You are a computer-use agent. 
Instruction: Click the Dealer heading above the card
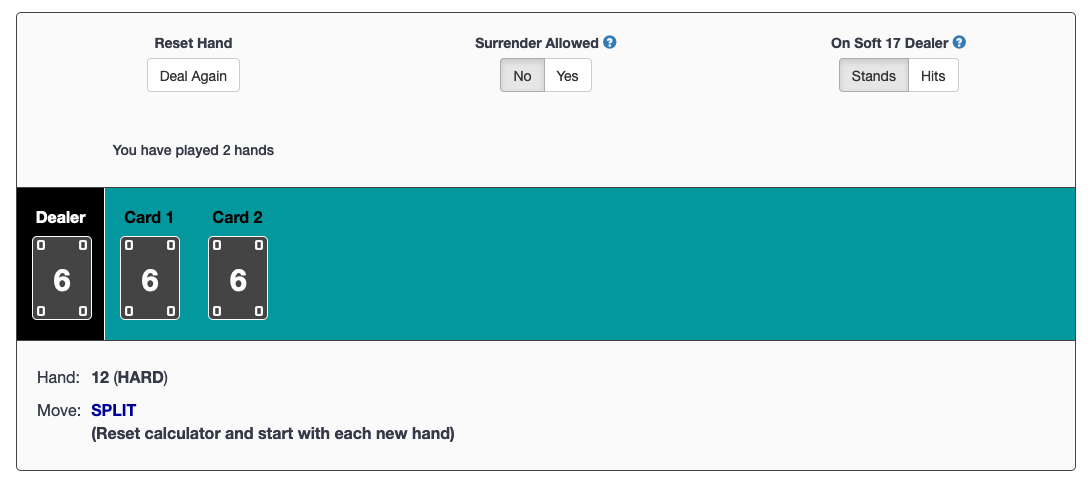(61, 217)
